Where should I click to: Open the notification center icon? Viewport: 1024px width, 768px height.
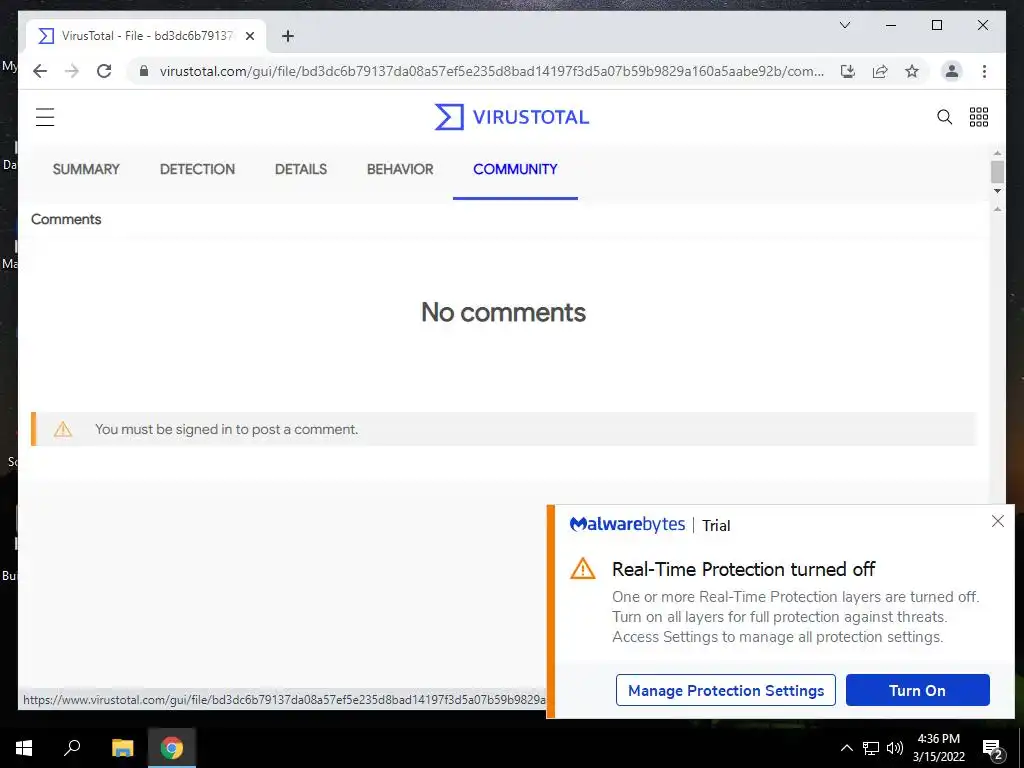tap(993, 750)
